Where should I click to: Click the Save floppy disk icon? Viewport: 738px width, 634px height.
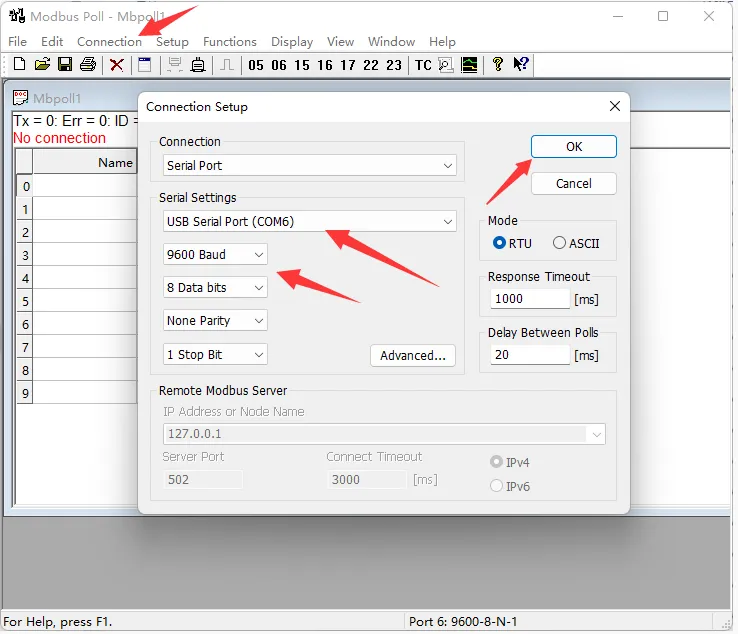[65, 65]
